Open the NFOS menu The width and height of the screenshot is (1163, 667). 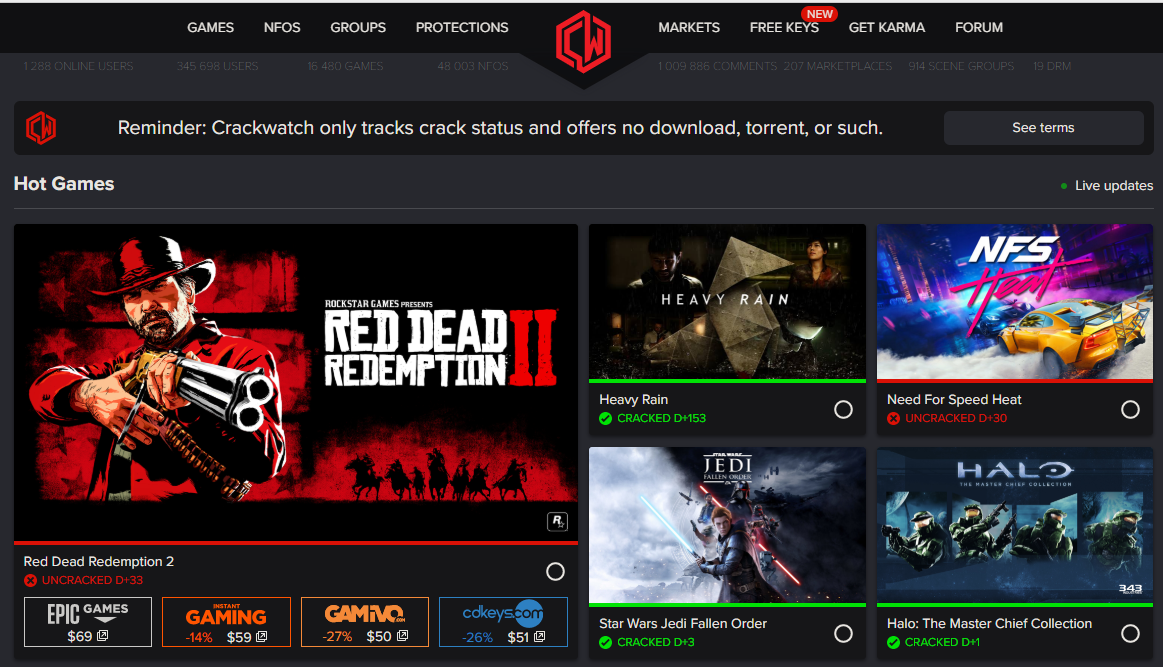coord(282,27)
